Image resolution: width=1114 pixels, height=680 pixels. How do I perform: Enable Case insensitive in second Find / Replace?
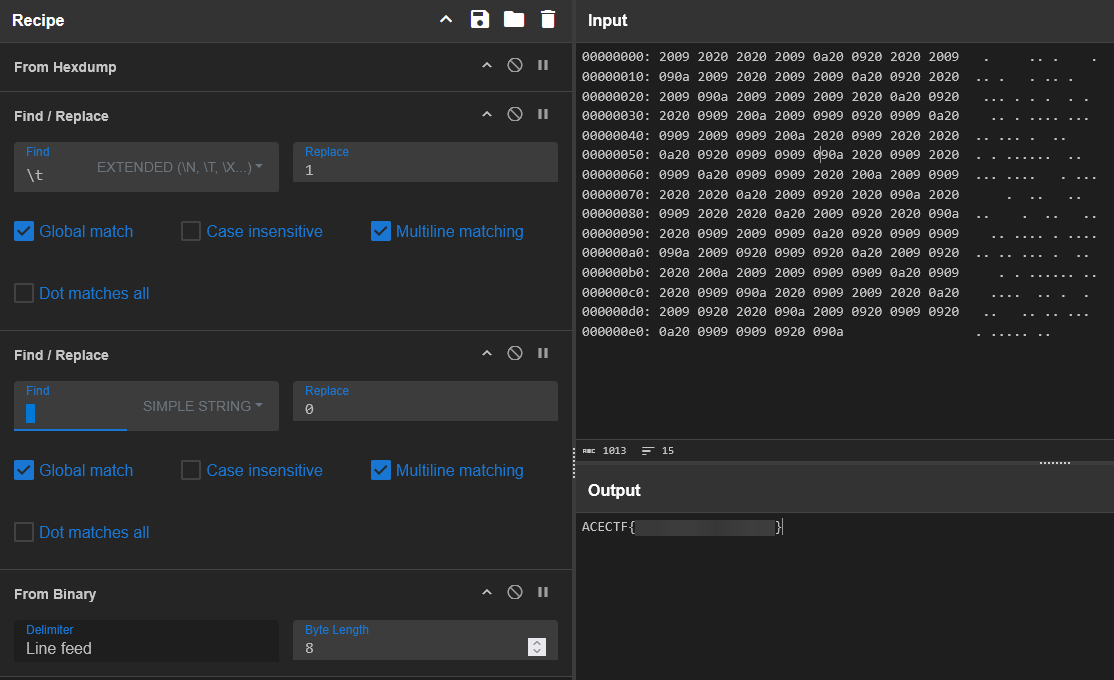click(191, 471)
